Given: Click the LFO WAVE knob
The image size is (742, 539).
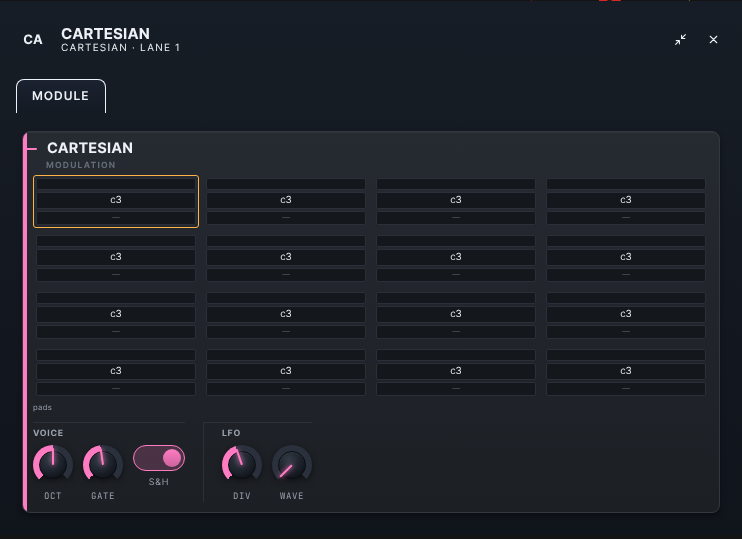Looking at the screenshot, I should pyautogui.click(x=292, y=465).
